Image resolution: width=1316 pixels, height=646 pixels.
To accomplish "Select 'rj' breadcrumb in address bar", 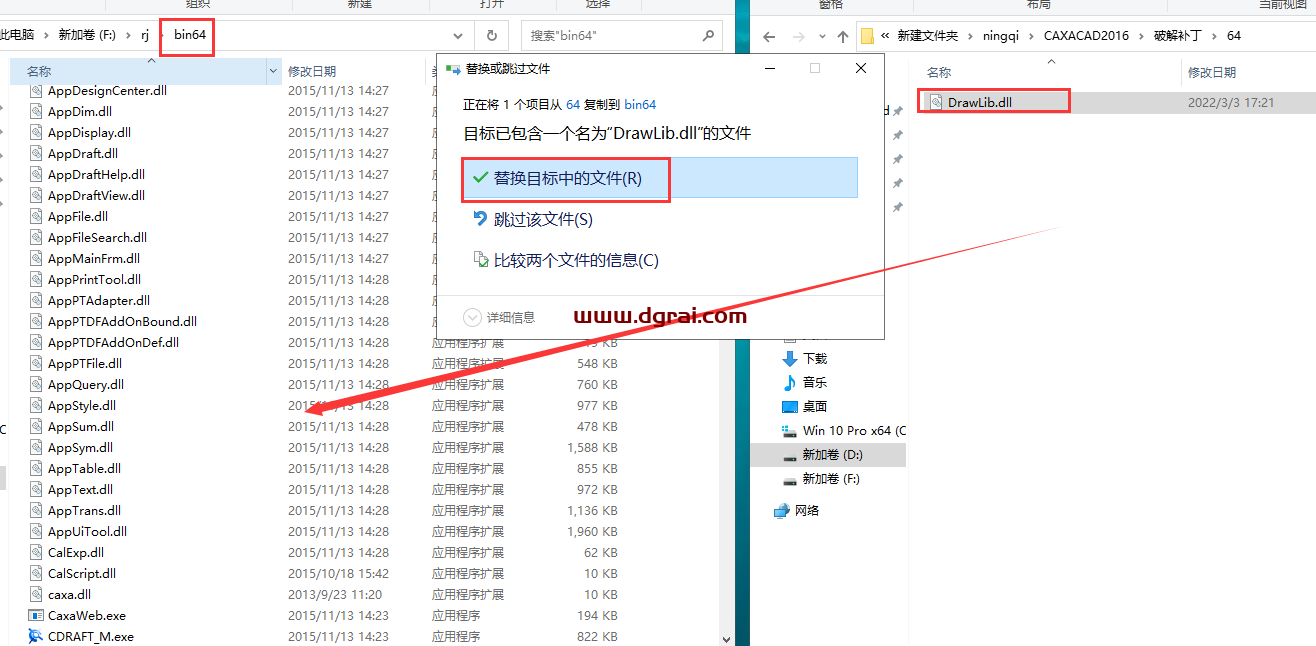I will coord(145,34).
